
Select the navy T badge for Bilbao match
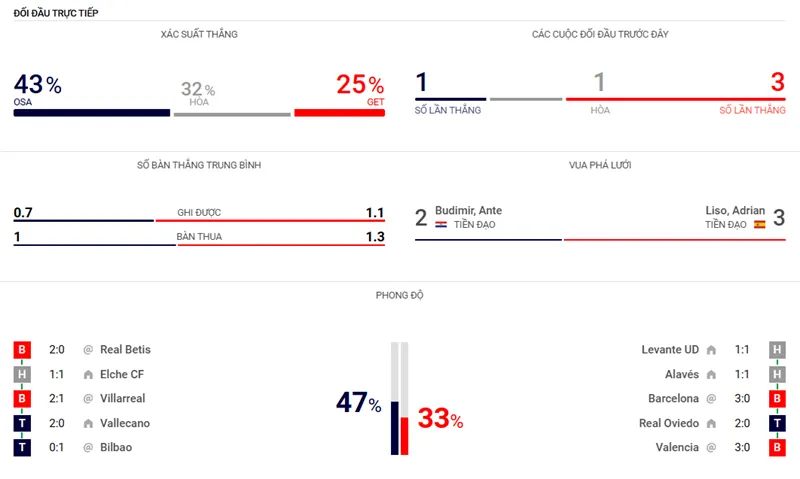22,448
